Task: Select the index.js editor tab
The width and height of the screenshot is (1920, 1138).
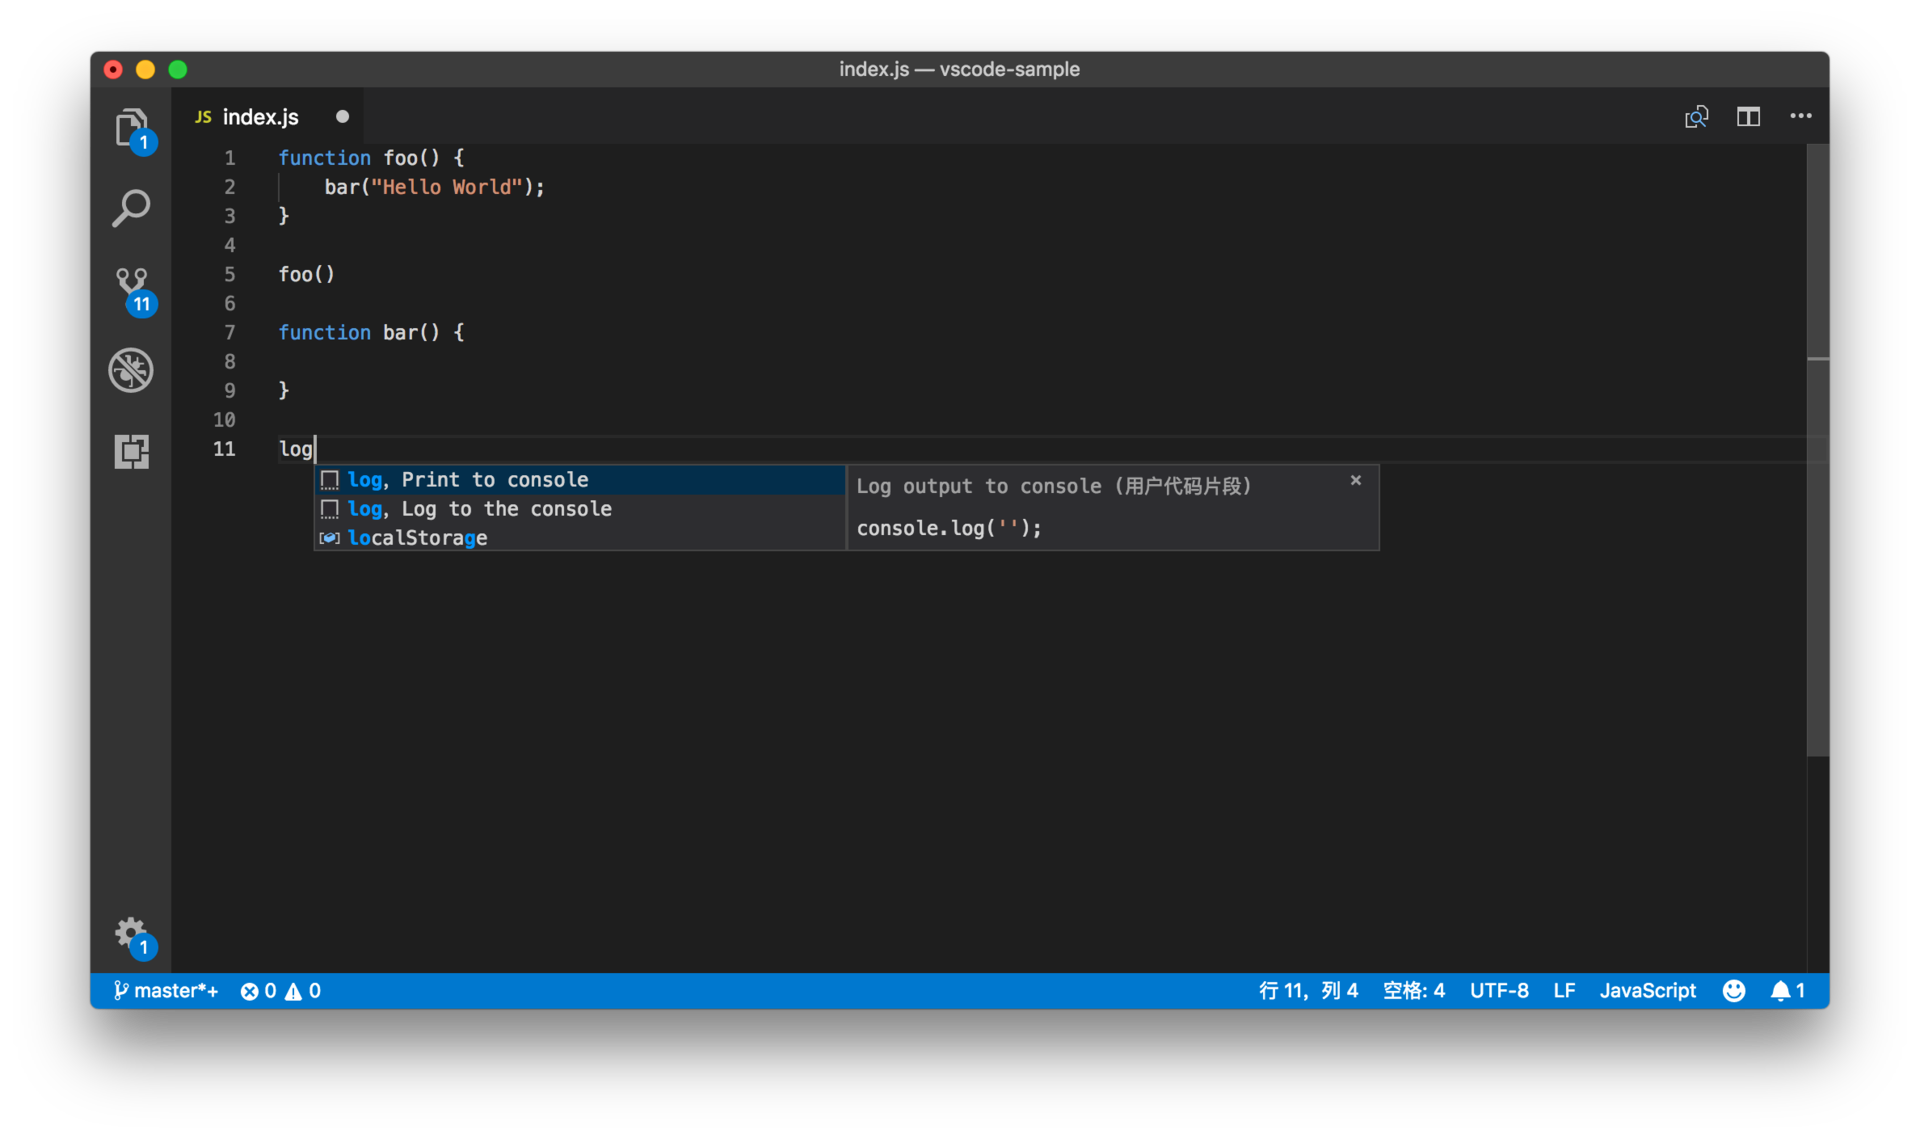Action: [260, 117]
